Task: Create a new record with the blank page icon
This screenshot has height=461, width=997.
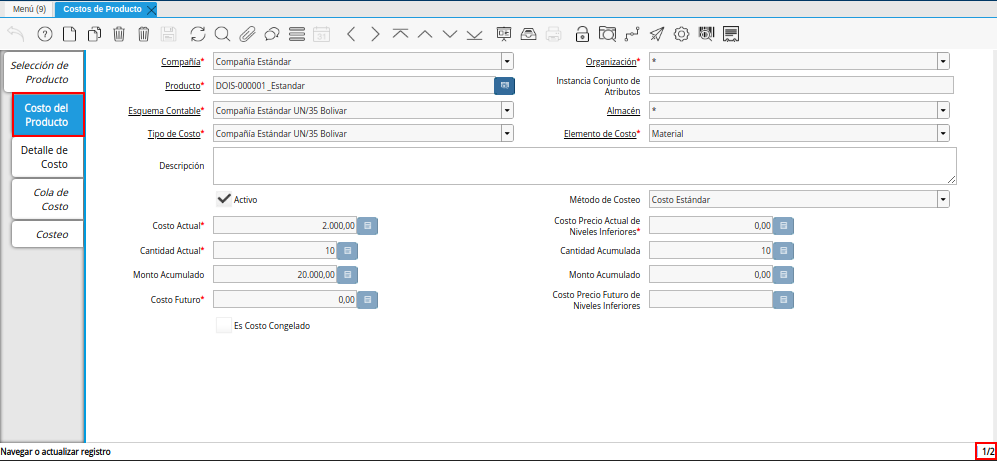Action: click(x=69, y=34)
